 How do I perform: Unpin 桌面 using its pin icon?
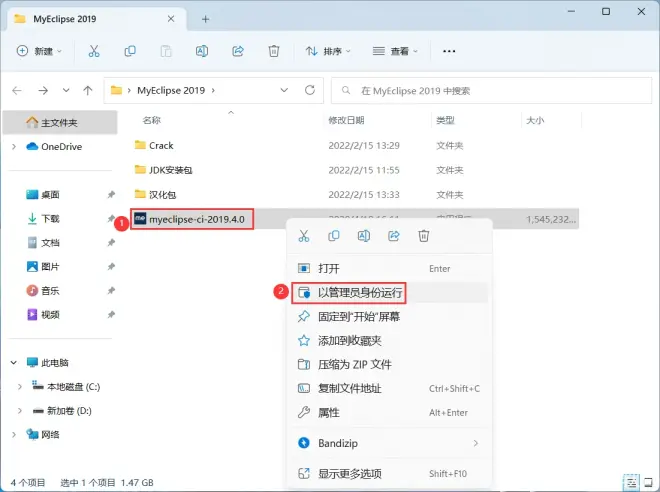(x=111, y=194)
